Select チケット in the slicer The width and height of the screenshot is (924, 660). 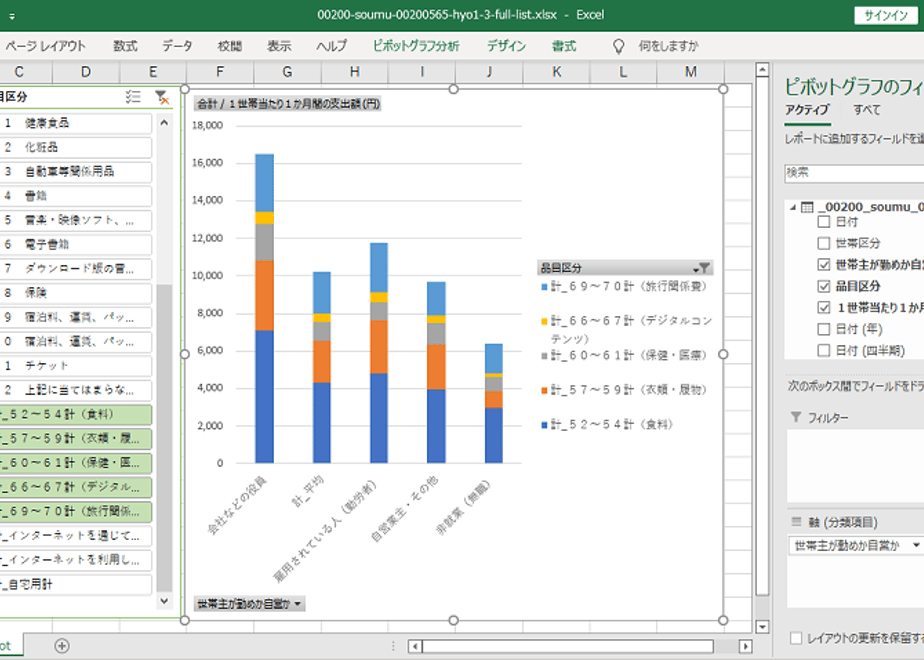click(75, 365)
